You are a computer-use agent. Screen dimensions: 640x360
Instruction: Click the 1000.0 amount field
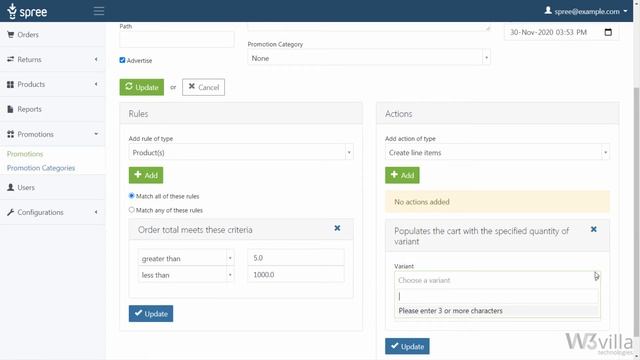pyautogui.click(x=296, y=275)
